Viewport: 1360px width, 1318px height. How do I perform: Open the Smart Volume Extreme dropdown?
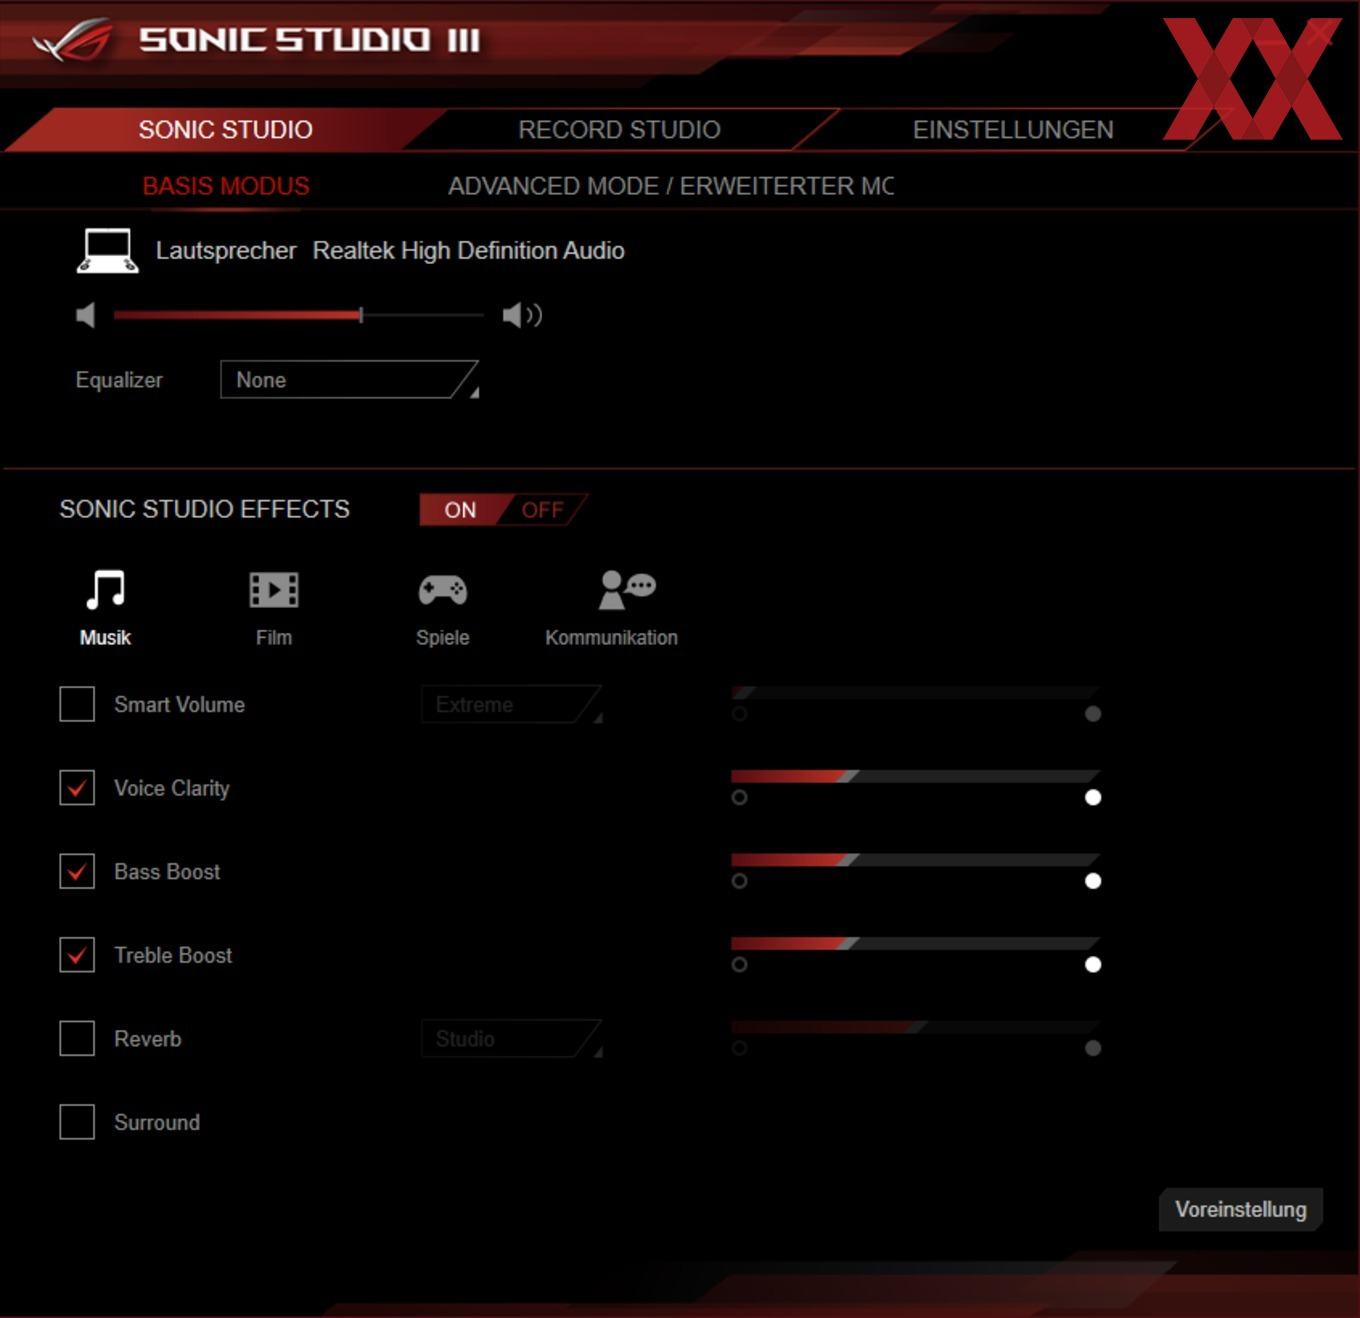(511, 704)
